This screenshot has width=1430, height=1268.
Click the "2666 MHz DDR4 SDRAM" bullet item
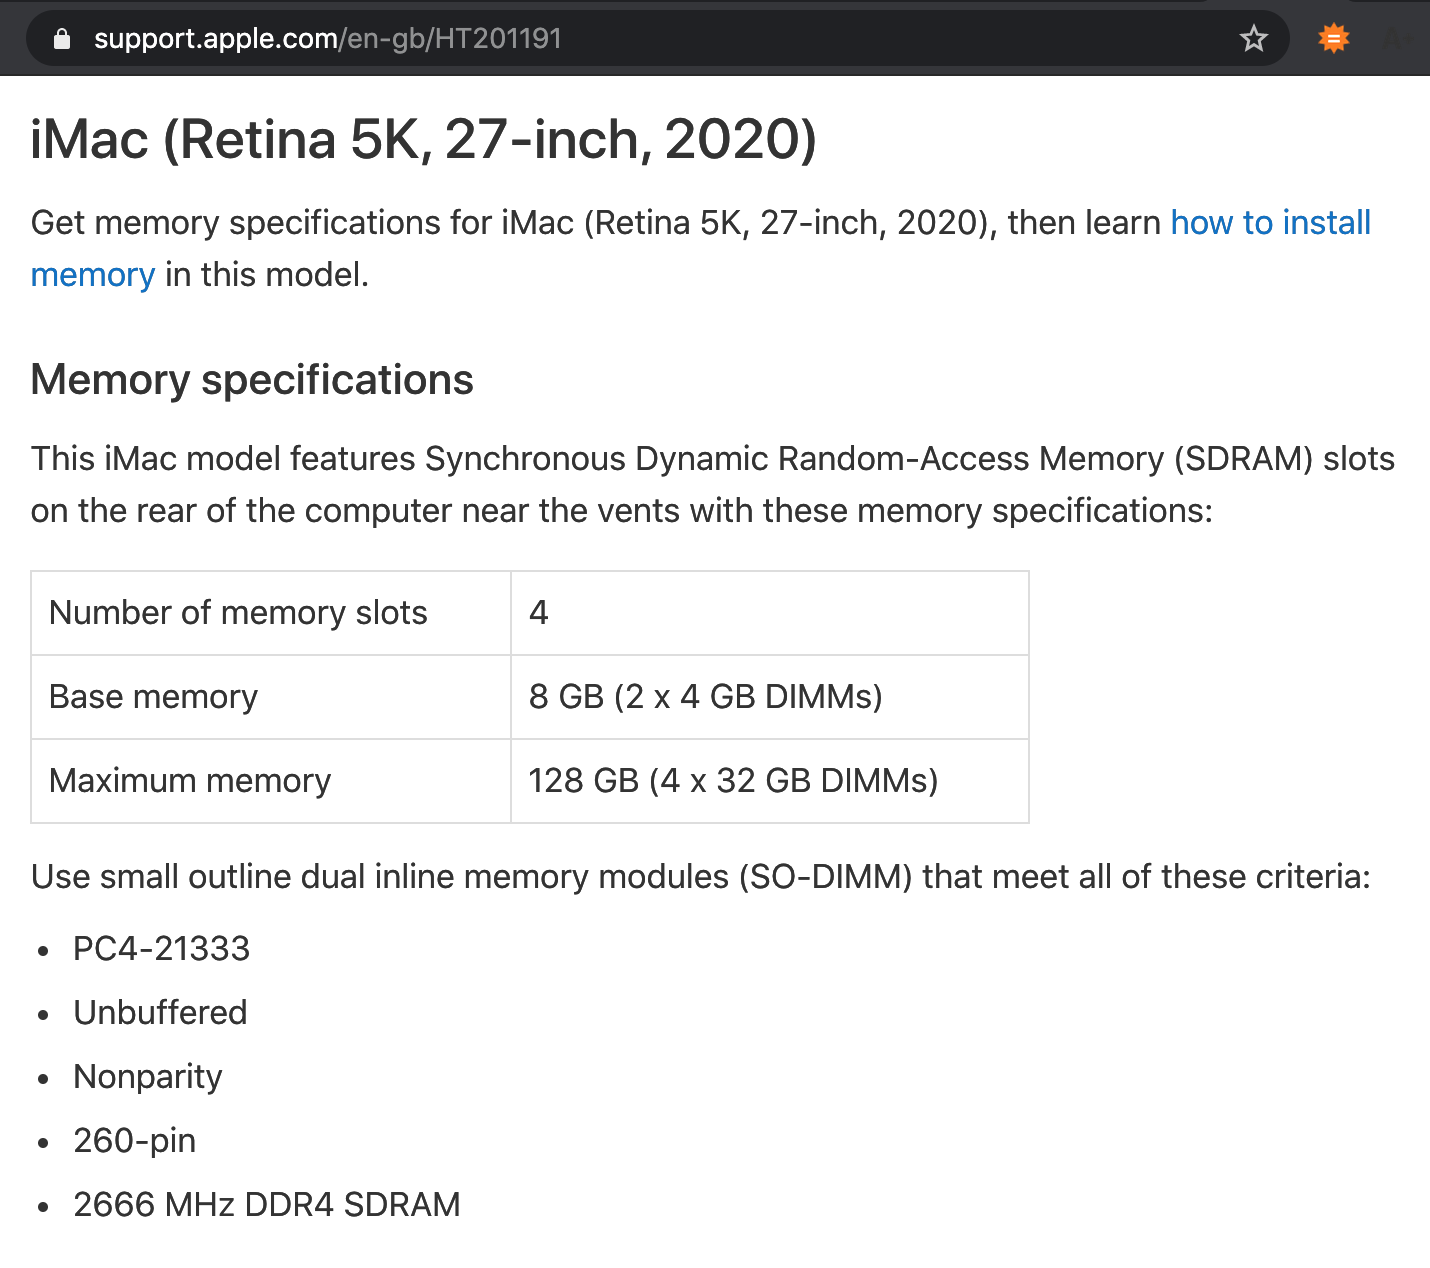coord(267,1205)
